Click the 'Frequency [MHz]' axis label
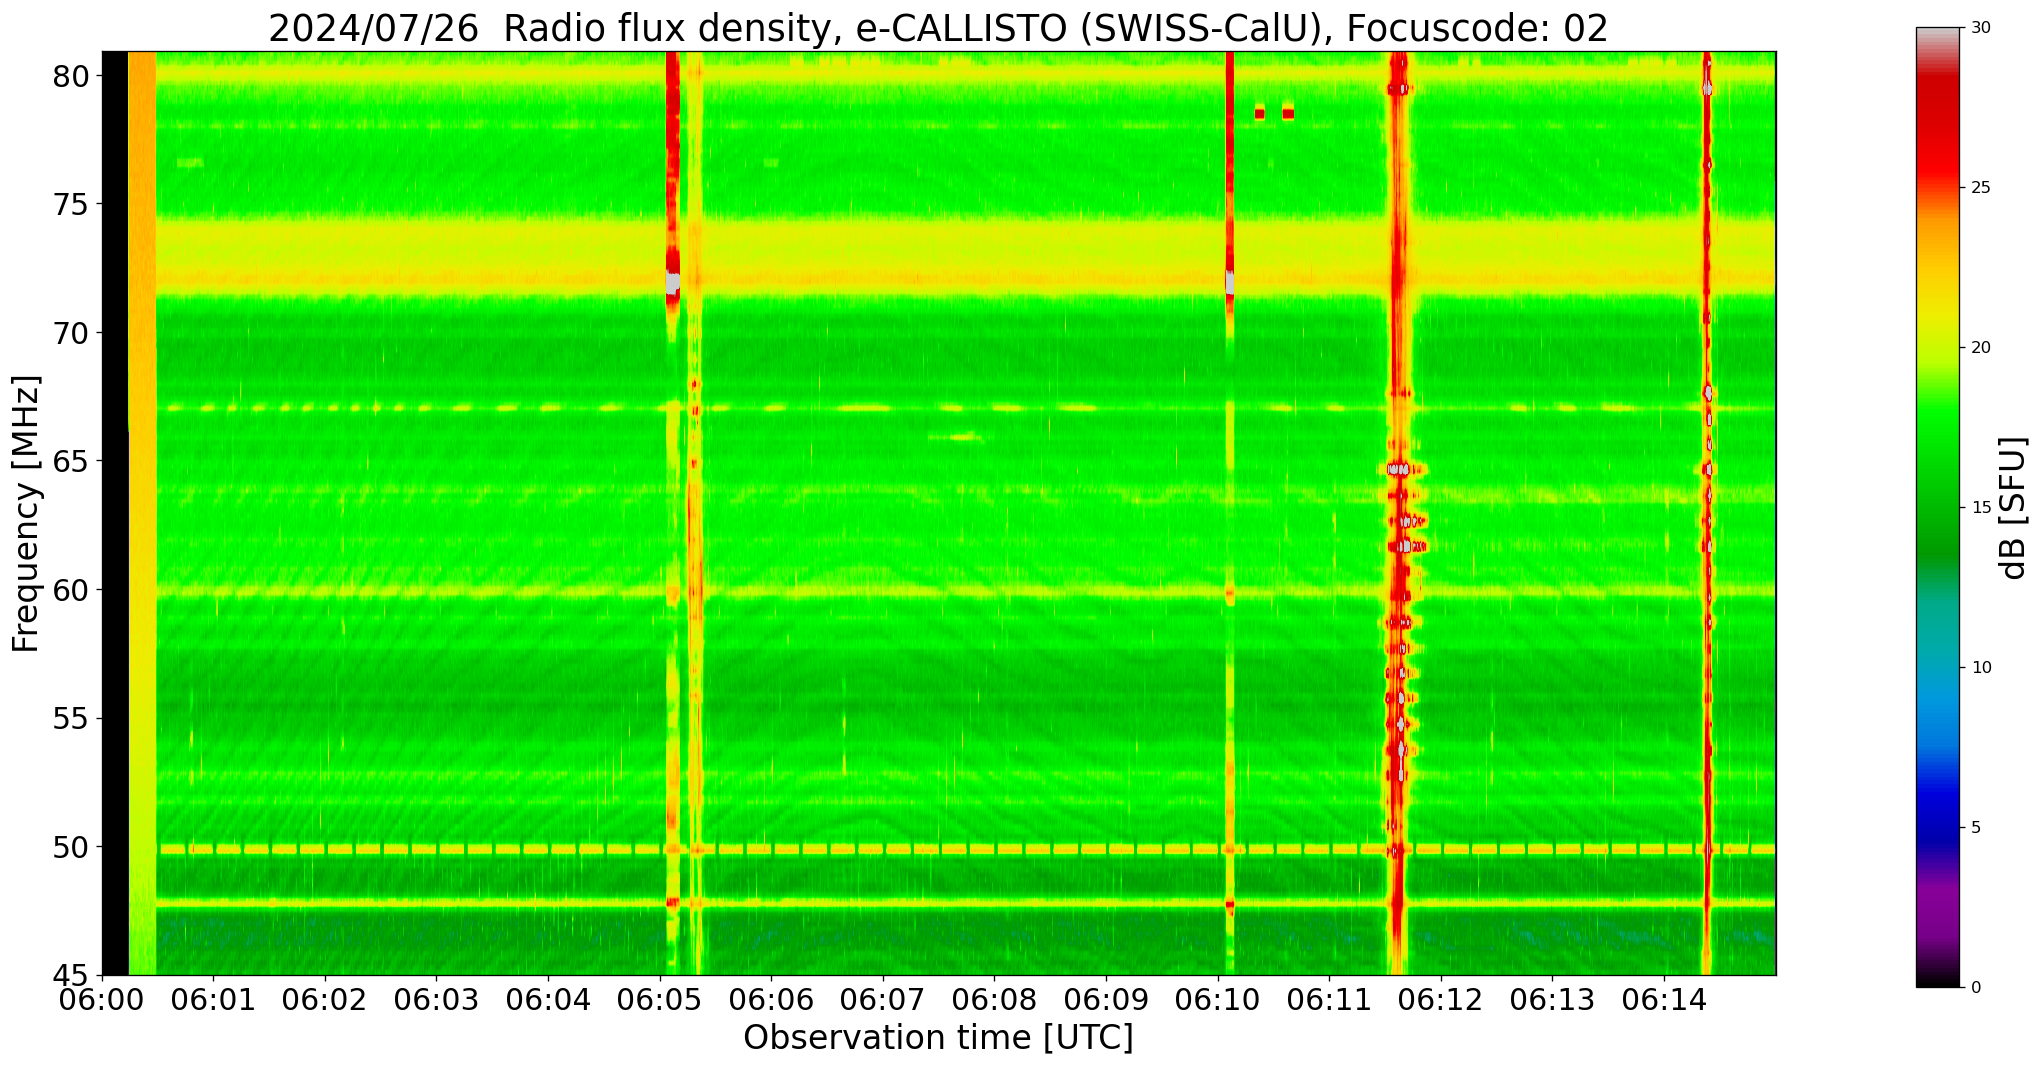The width and height of the screenshot is (2043, 1067). pyautogui.click(x=26, y=514)
